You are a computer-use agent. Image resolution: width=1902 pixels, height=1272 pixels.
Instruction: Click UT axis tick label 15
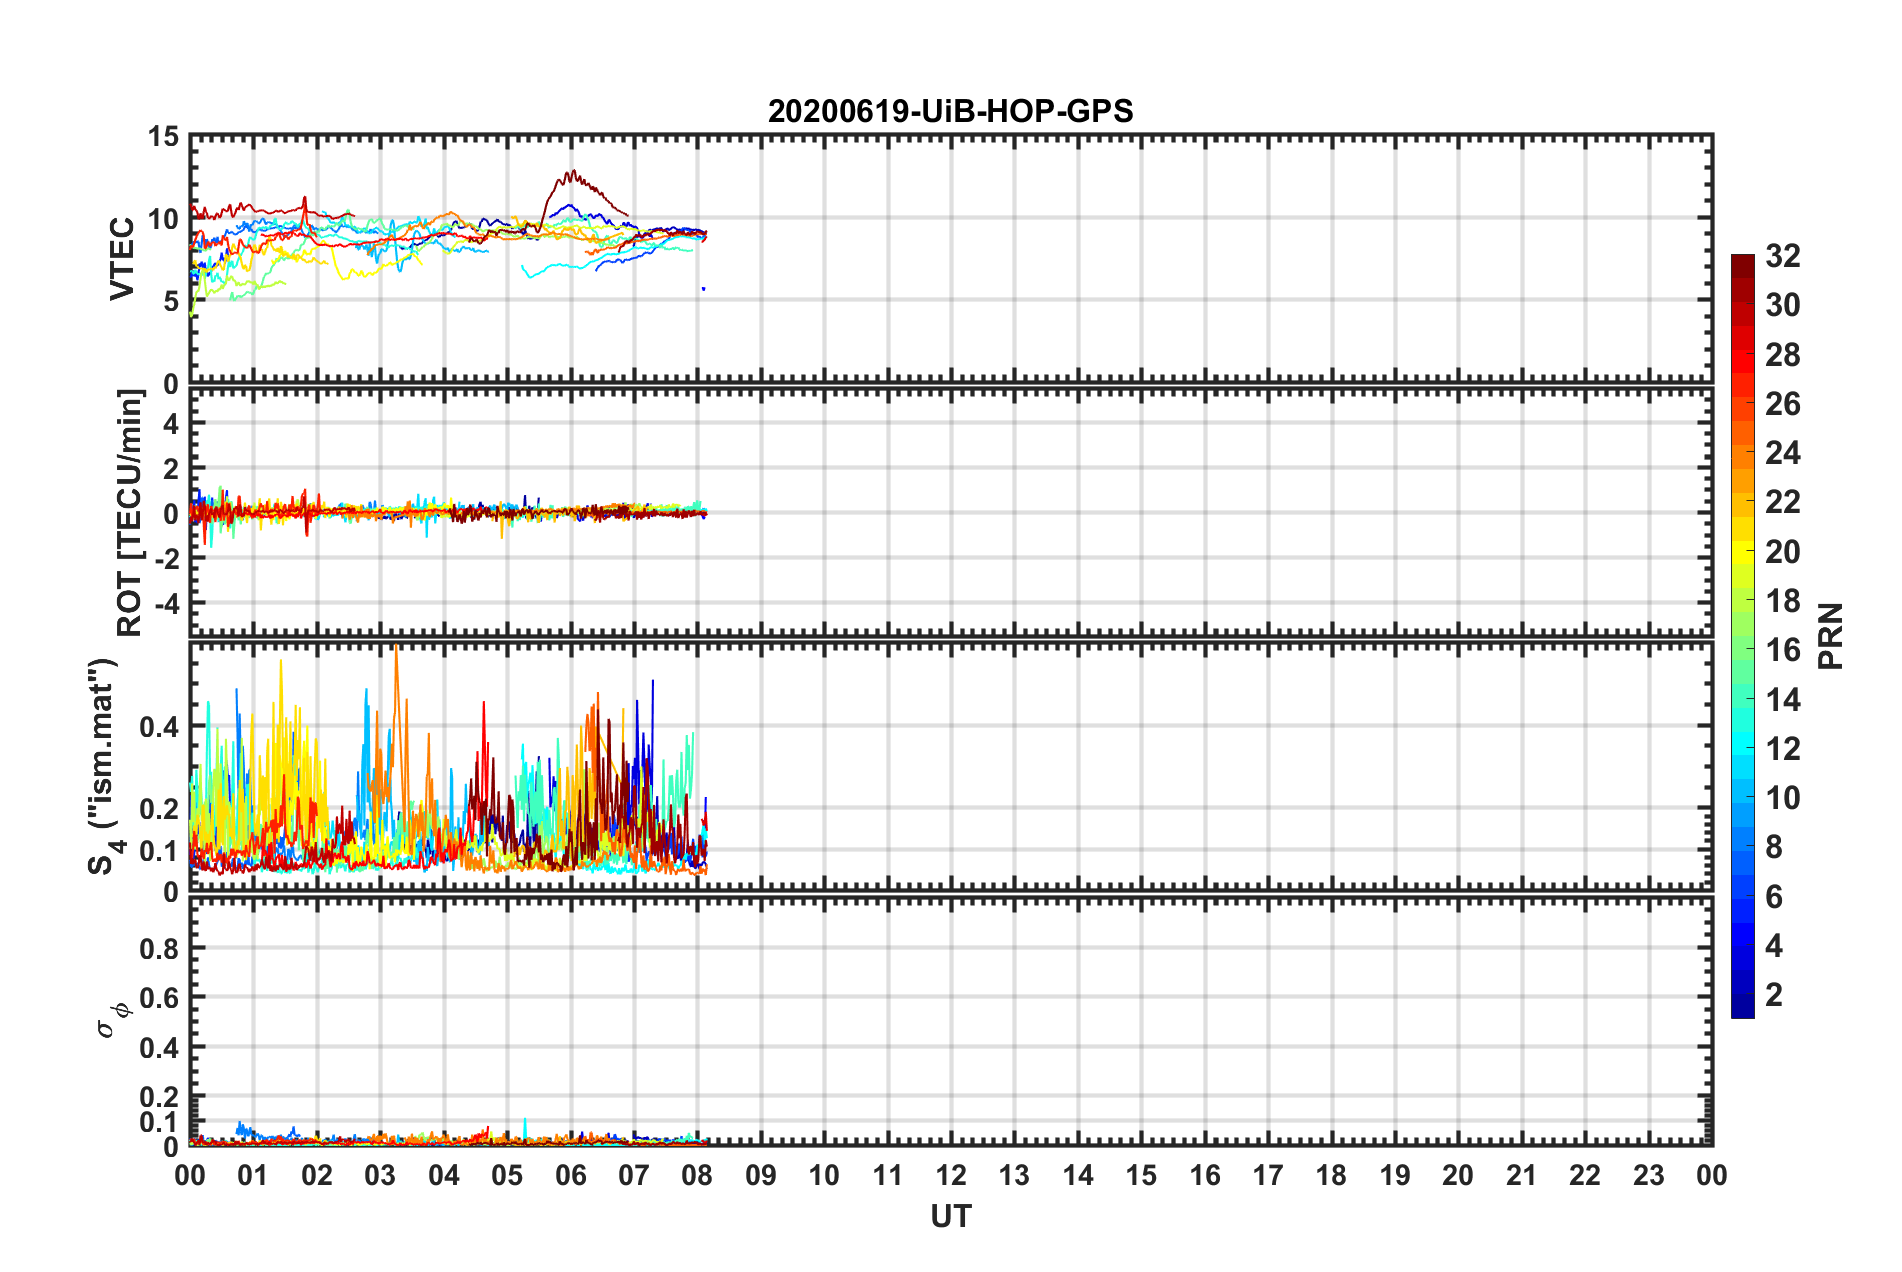coord(1141,1175)
